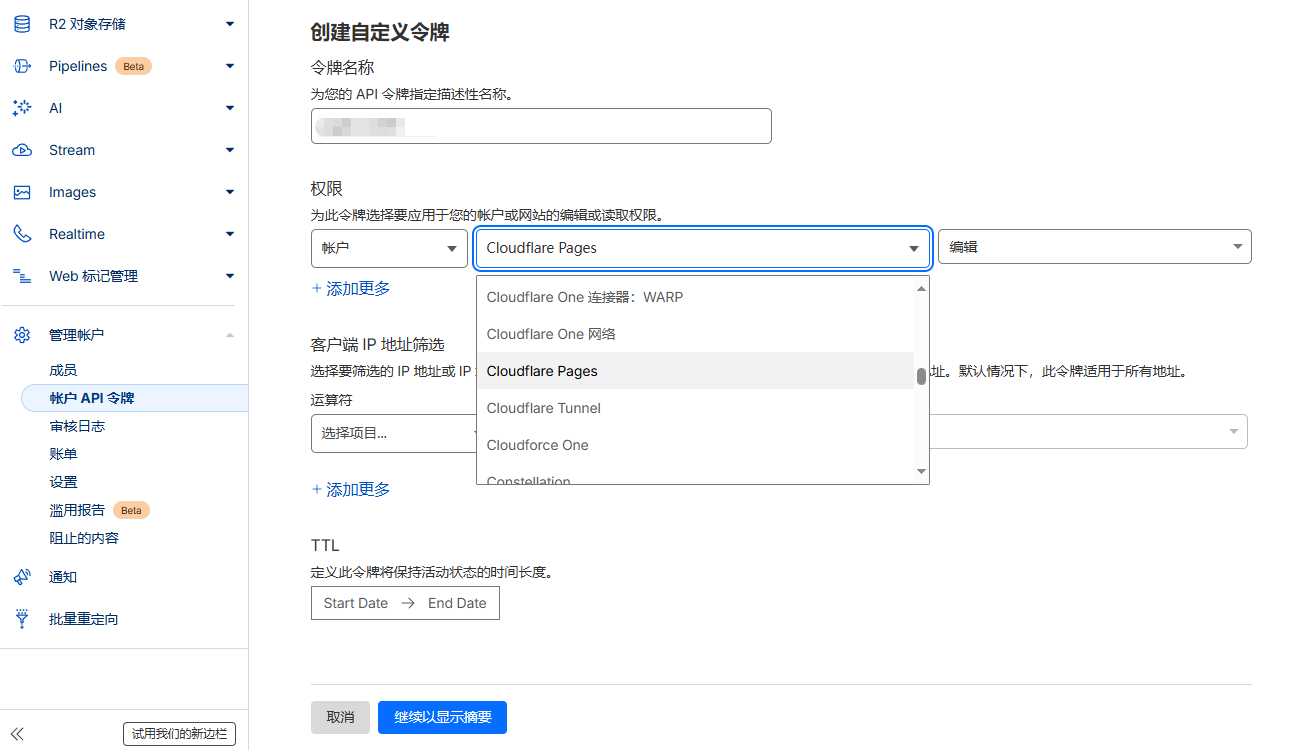Click the Stream cloud icon
The height and width of the screenshot is (750, 1304).
tap(22, 150)
